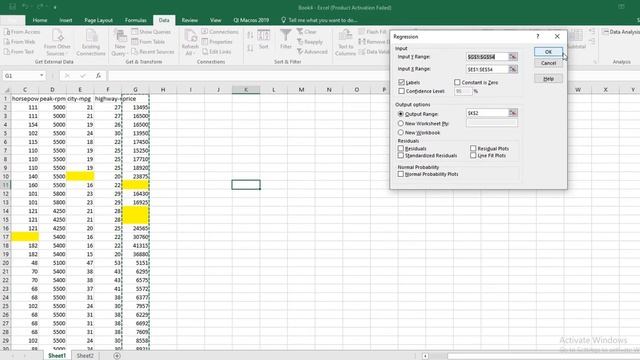Viewport: 640px width, 360px height.
Task: Open the View ribbon tab
Action: point(216,20)
